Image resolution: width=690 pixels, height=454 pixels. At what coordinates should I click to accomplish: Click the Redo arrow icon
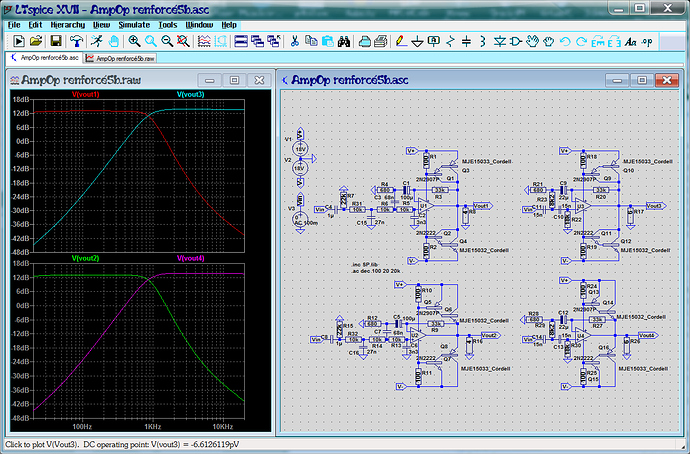(581, 41)
